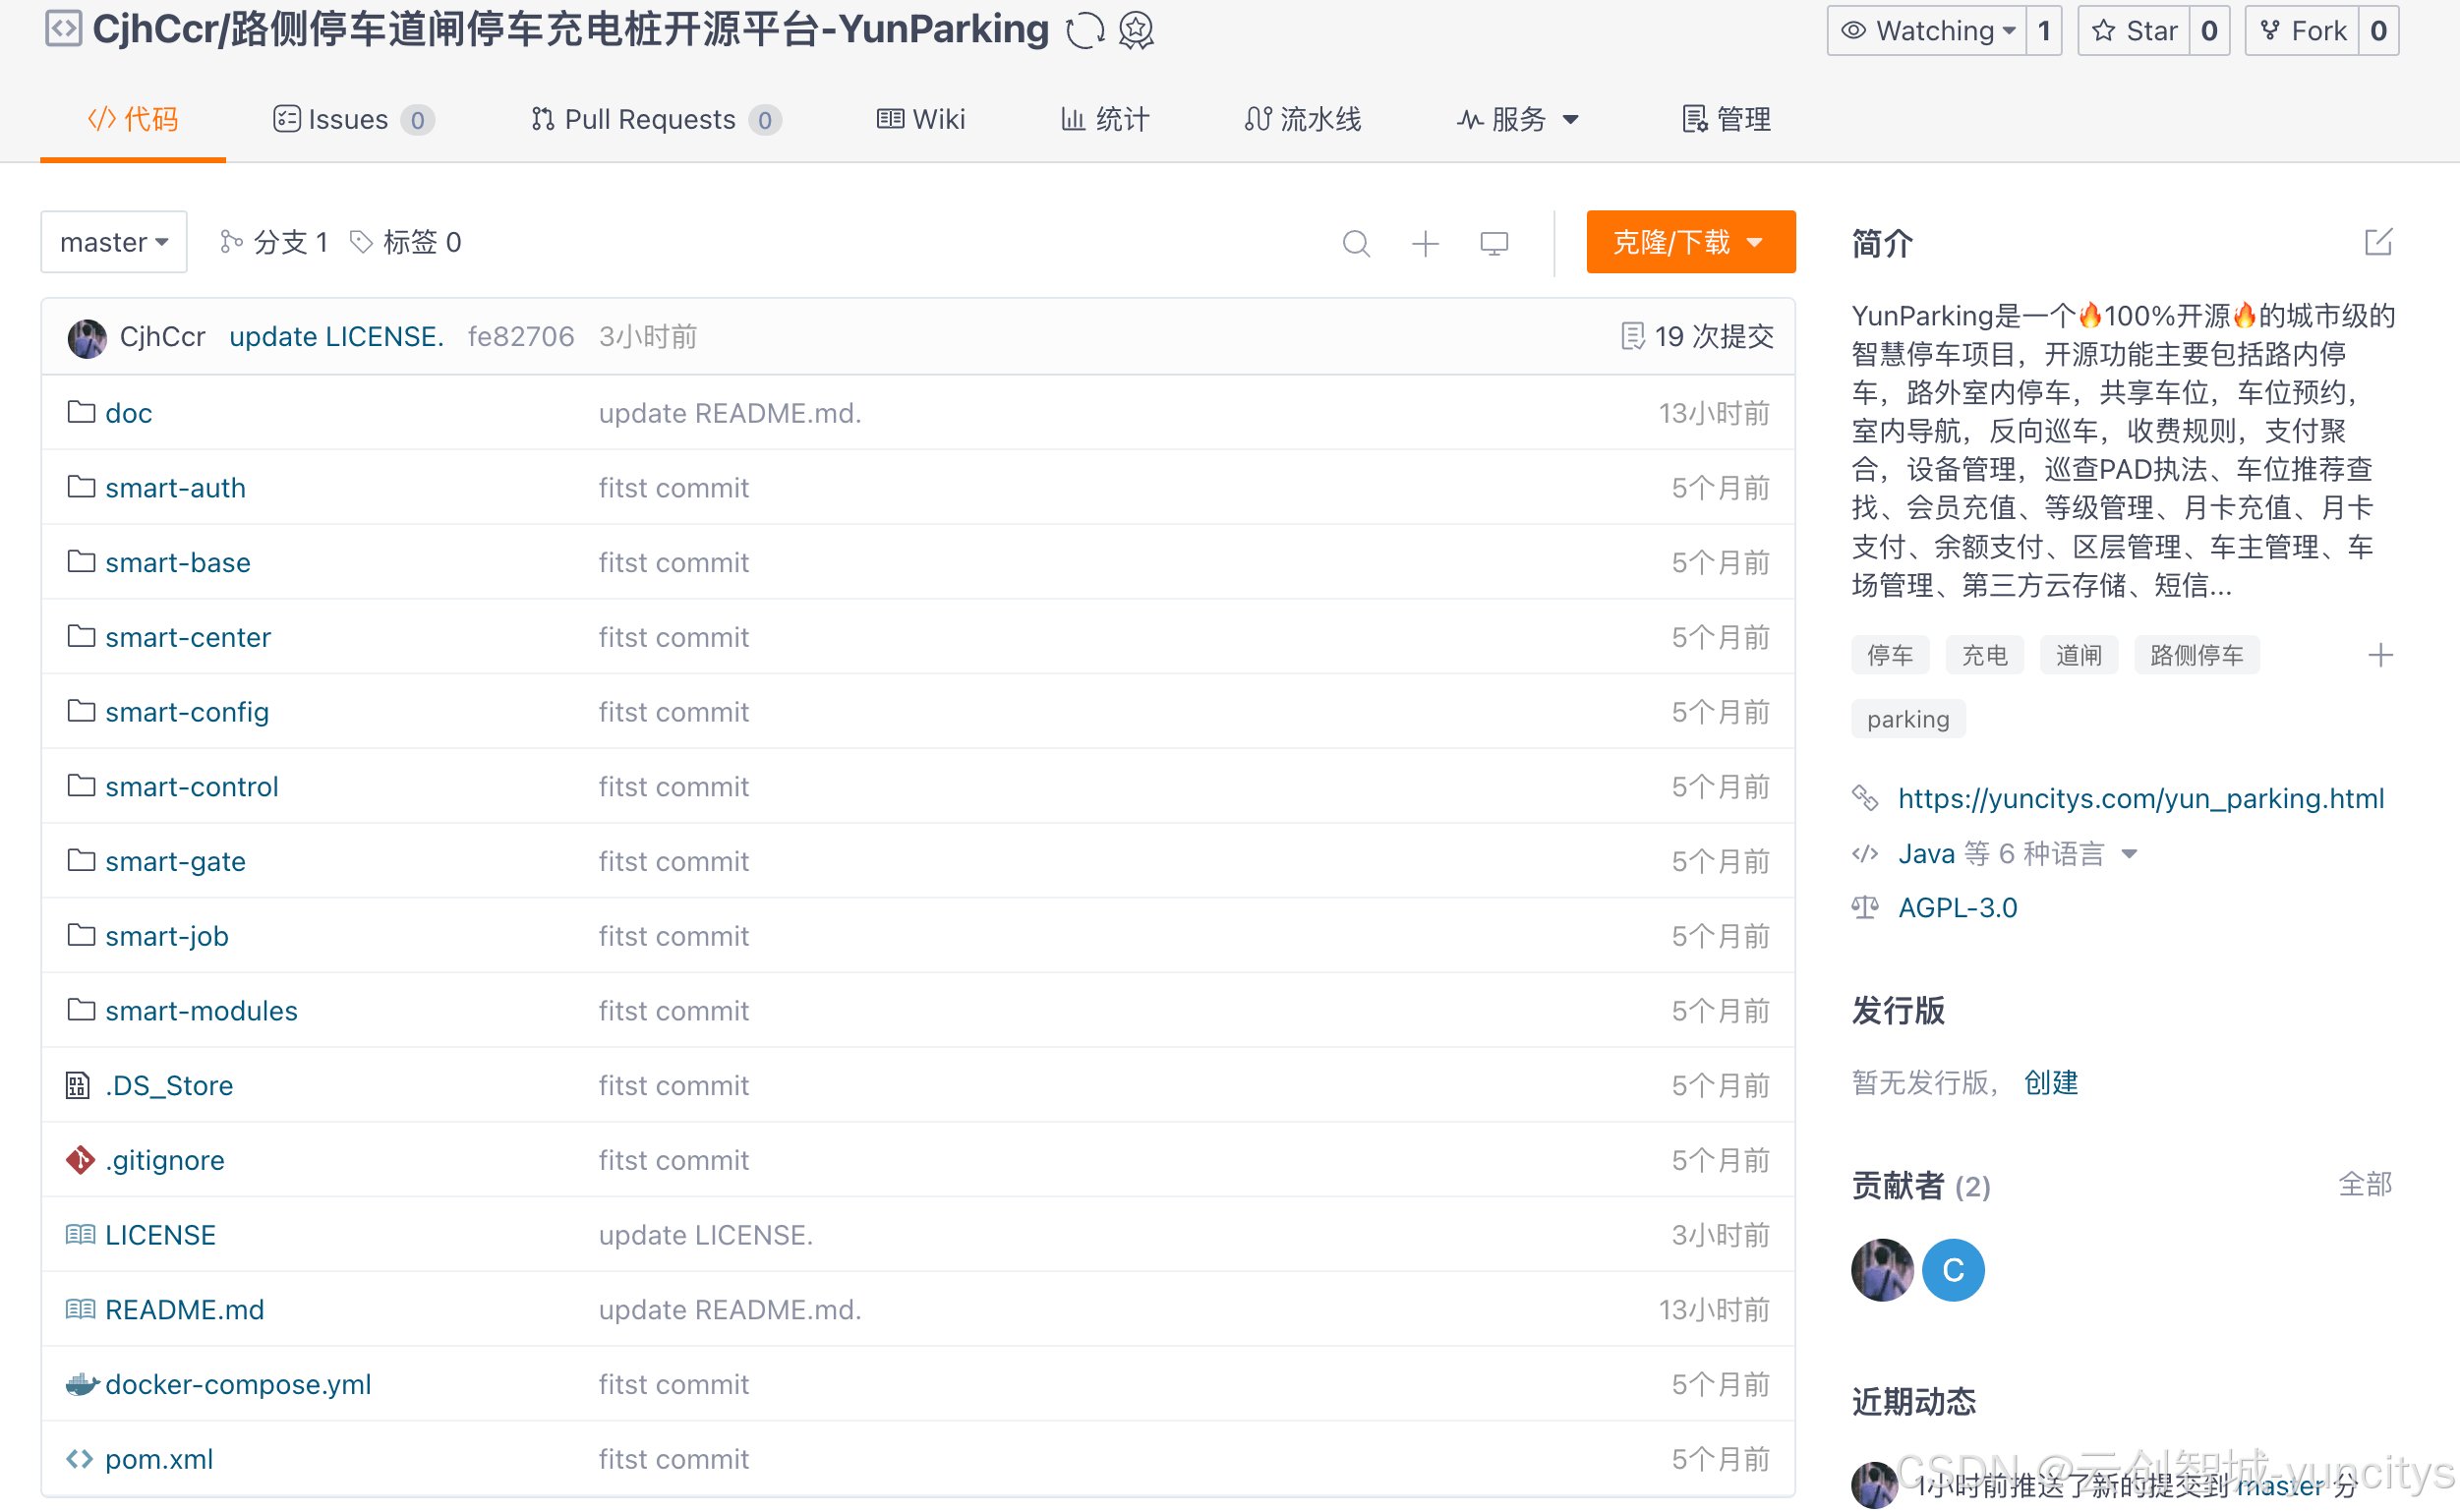The image size is (2460, 1512).
Task: Click update README.md. message in doc row
Action: (730, 413)
